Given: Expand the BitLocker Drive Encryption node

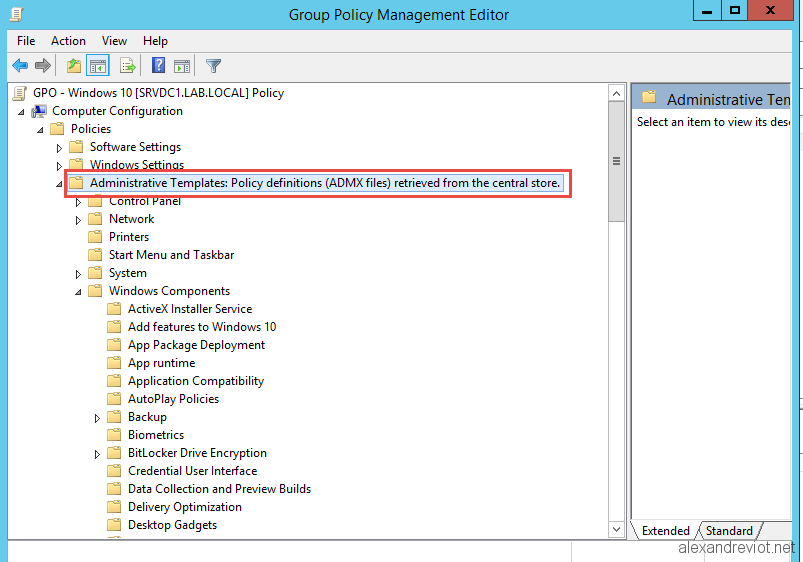Looking at the screenshot, I should (97, 454).
